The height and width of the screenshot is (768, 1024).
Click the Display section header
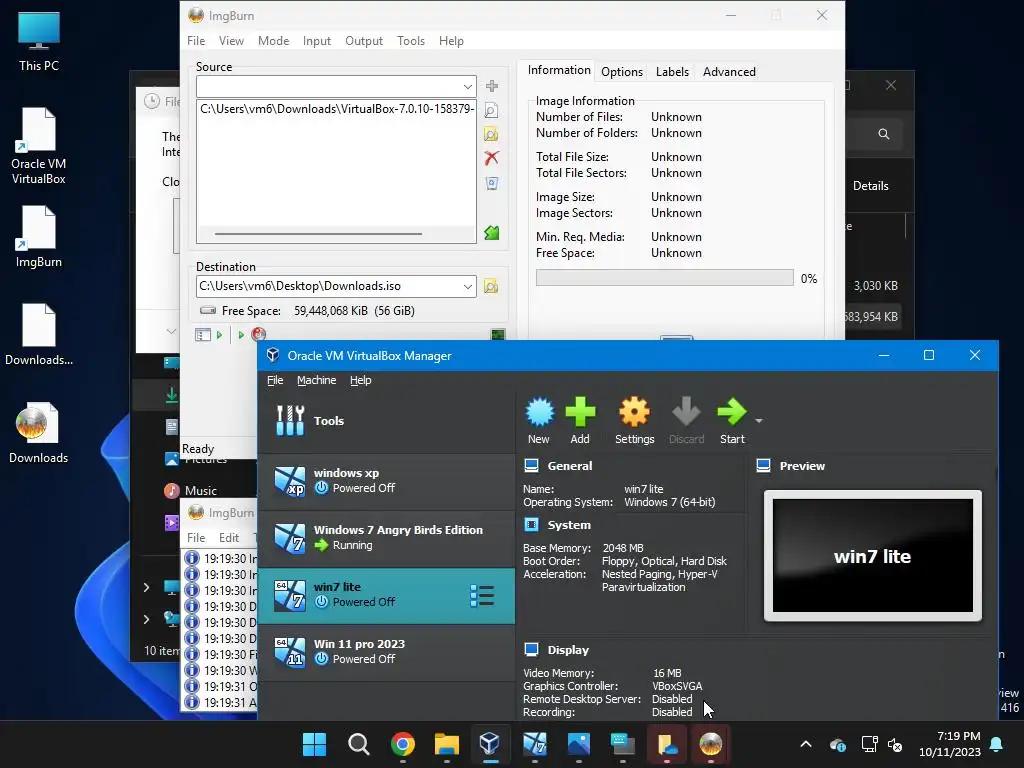pyautogui.click(x=568, y=650)
